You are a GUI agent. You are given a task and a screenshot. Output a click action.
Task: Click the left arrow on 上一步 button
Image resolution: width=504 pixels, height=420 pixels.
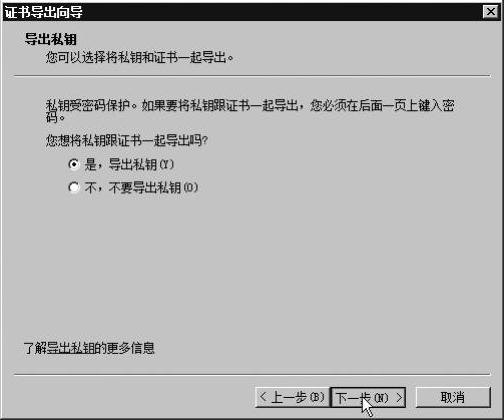point(263,397)
